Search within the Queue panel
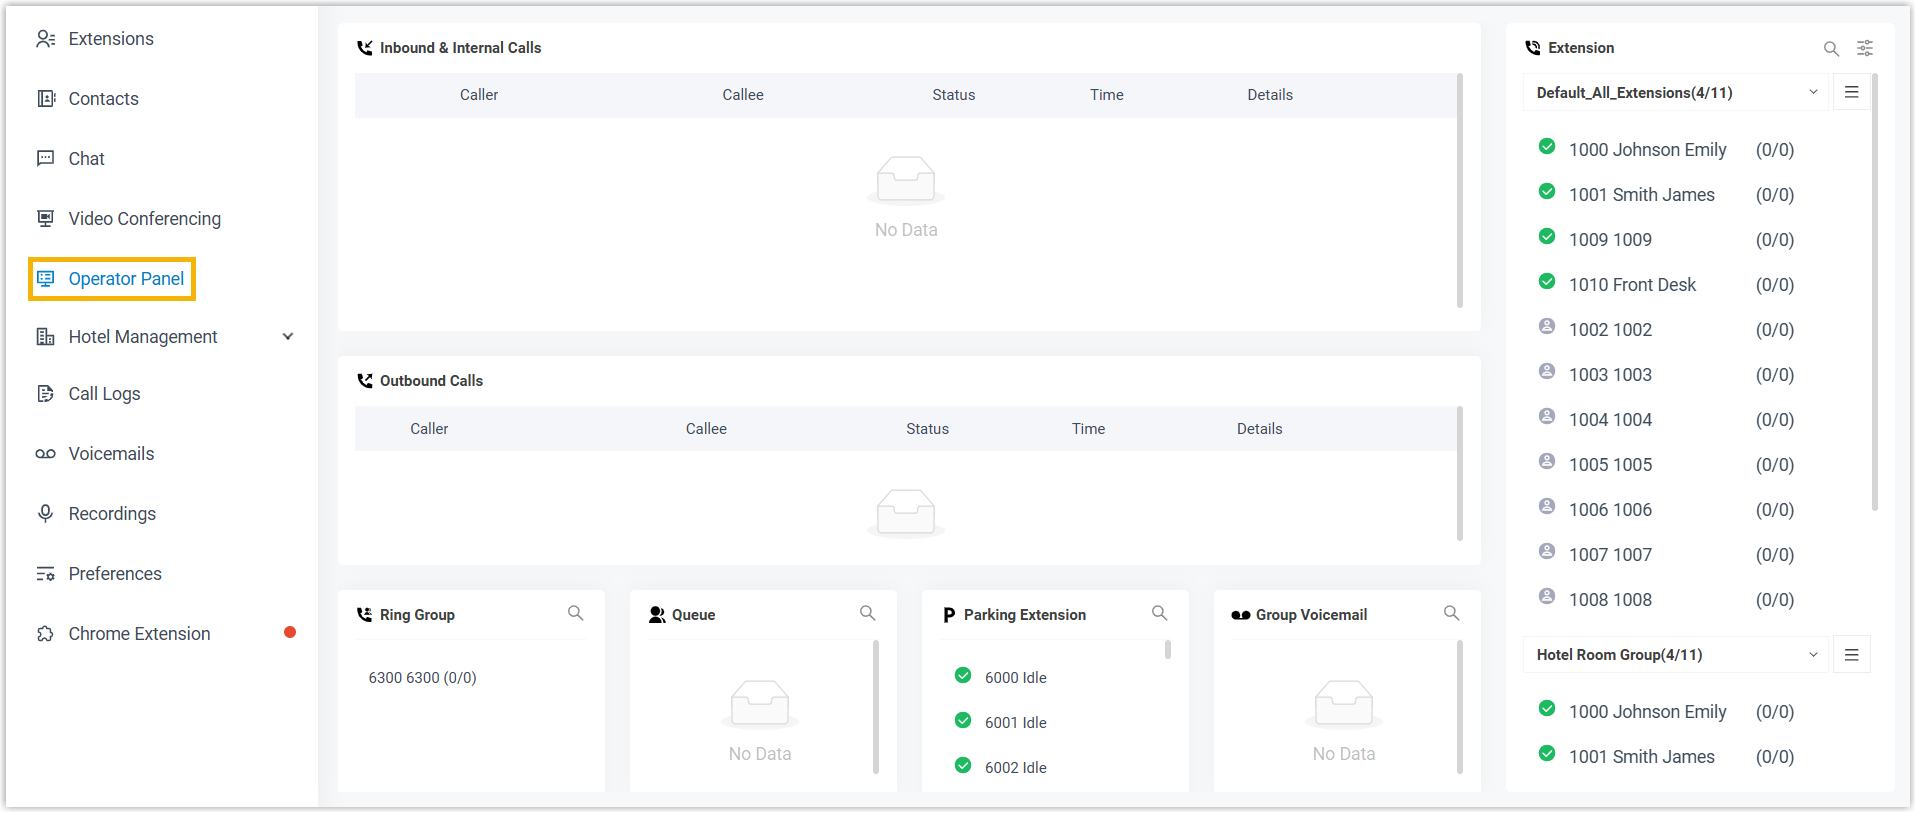1916x813 pixels. 867,613
